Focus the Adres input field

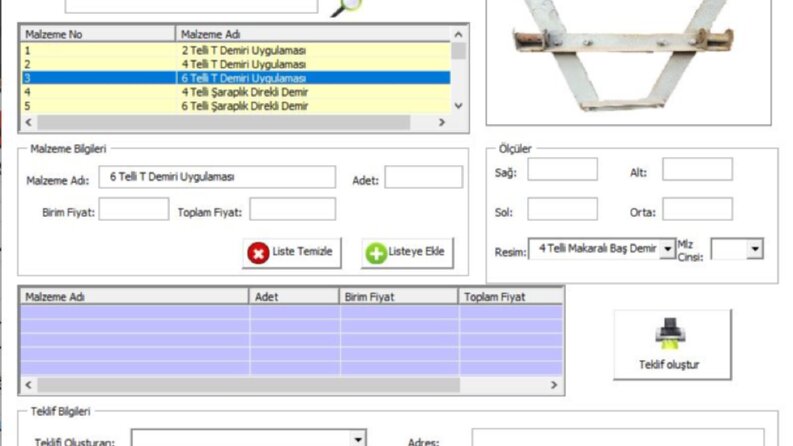click(x=618, y=438)
